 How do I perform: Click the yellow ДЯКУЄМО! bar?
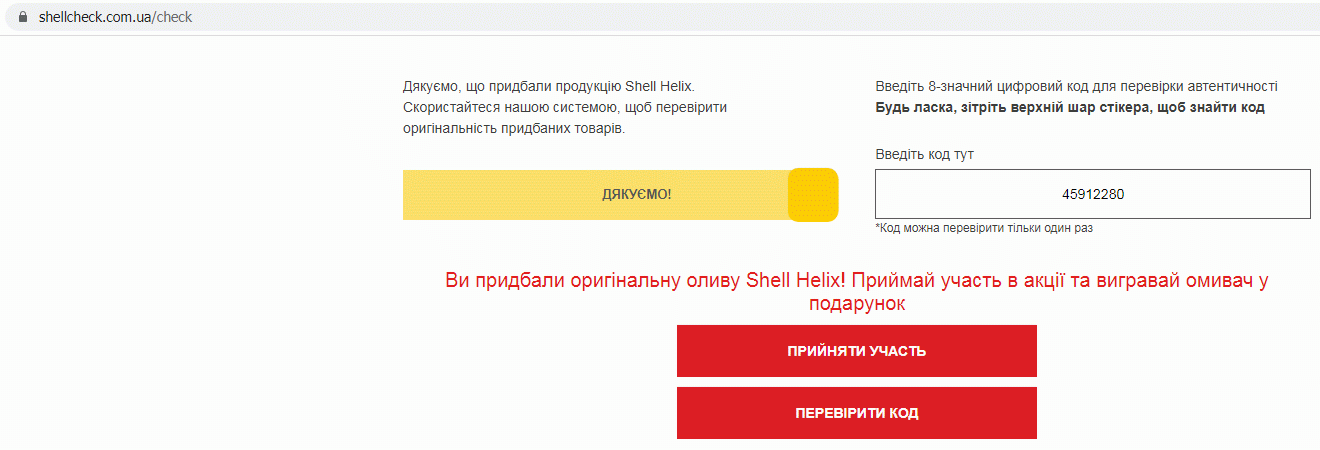pos(620,194)
